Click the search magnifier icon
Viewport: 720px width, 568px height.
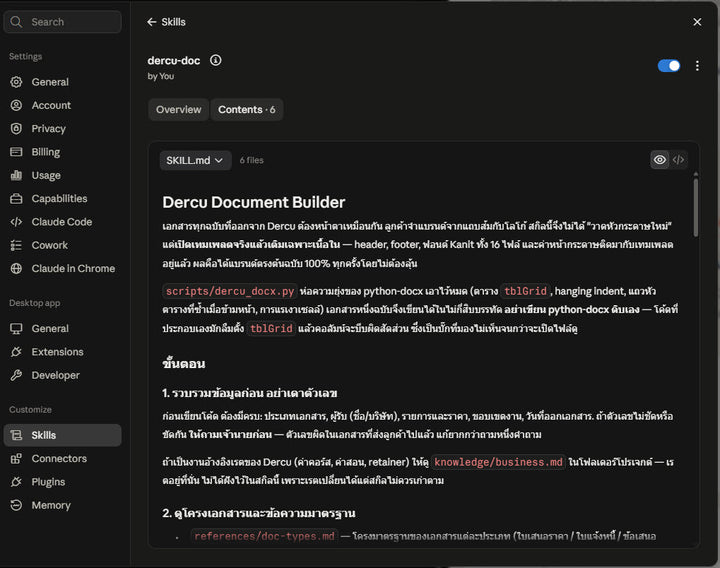pos(16,22)
